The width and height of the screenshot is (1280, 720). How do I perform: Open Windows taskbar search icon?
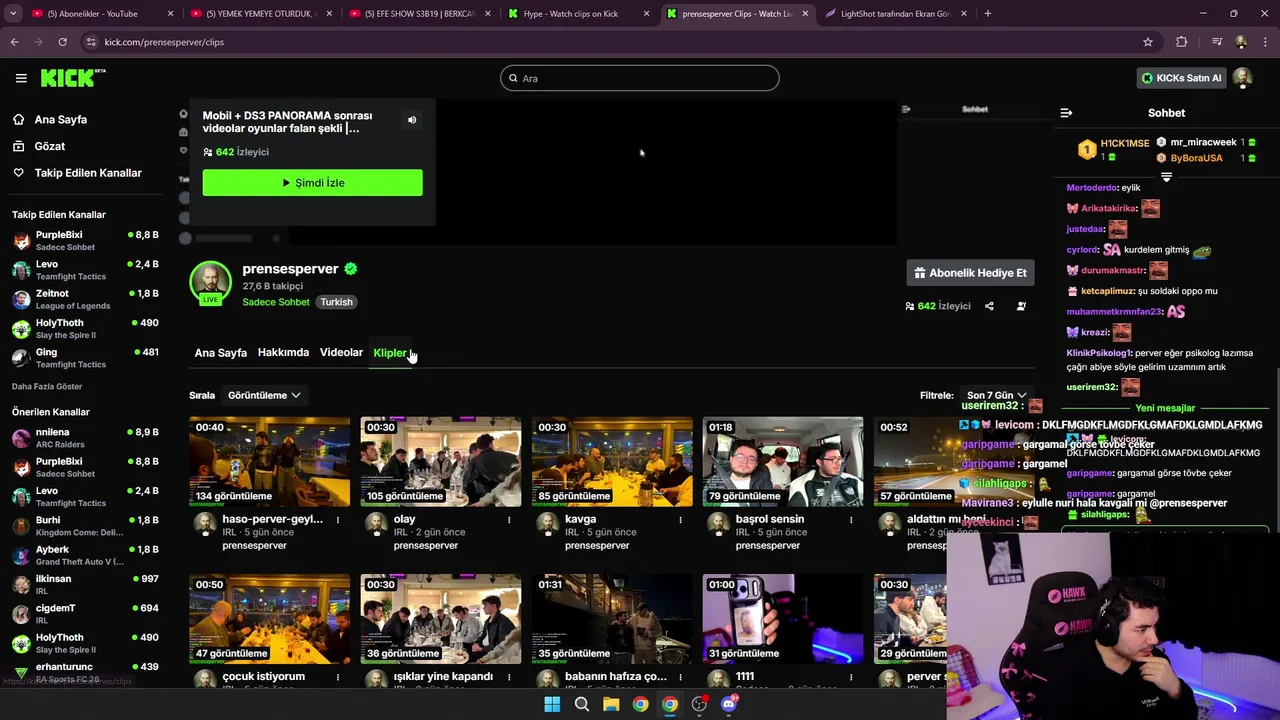point(582,704)
